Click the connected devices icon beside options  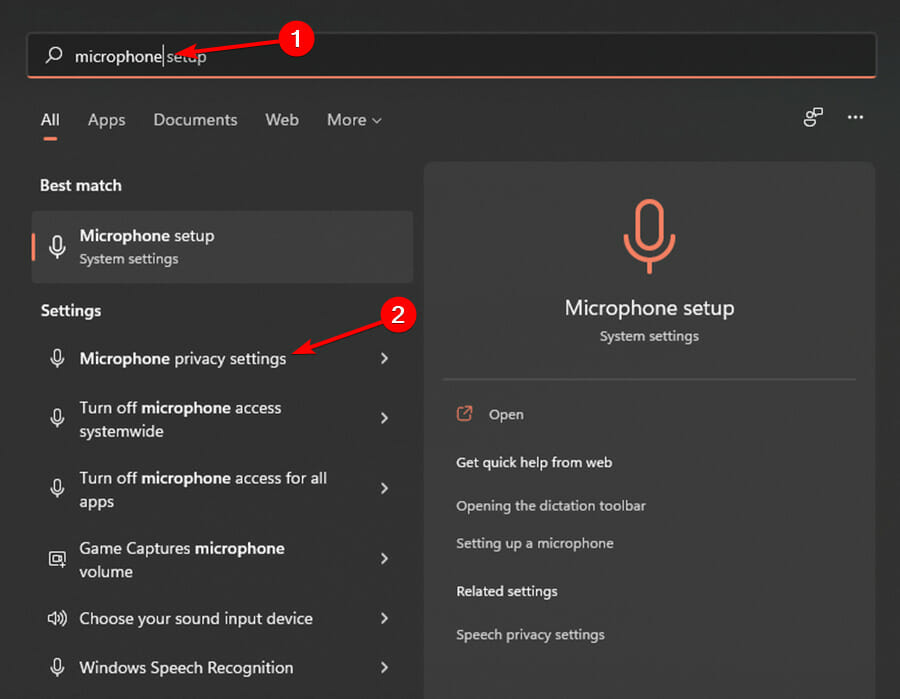click(813, 118)
